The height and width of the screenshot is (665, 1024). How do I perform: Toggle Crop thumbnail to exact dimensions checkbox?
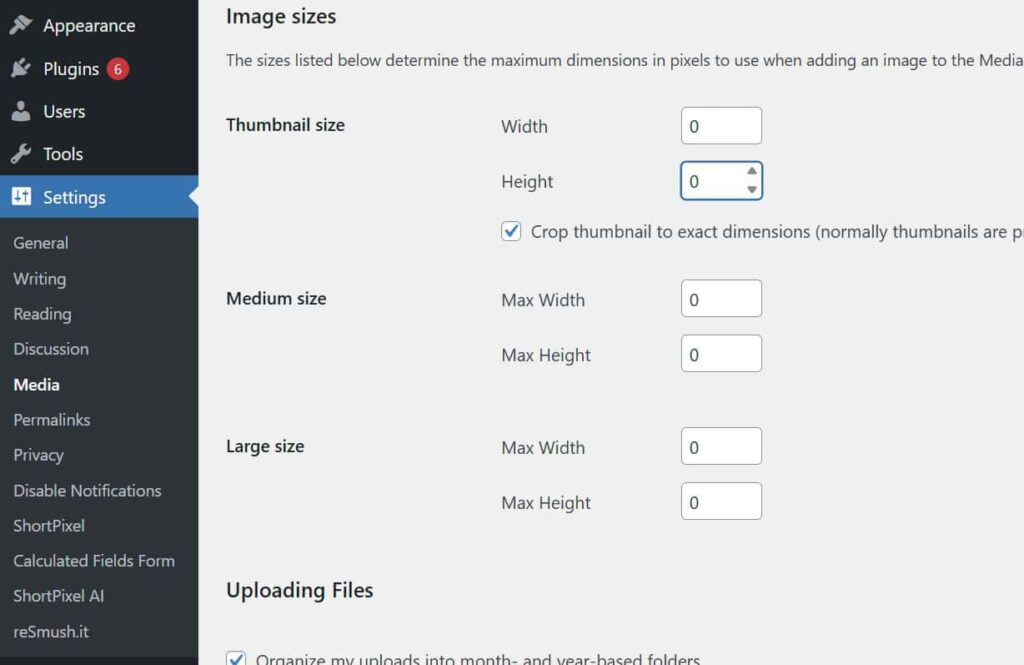pos(511,232)
